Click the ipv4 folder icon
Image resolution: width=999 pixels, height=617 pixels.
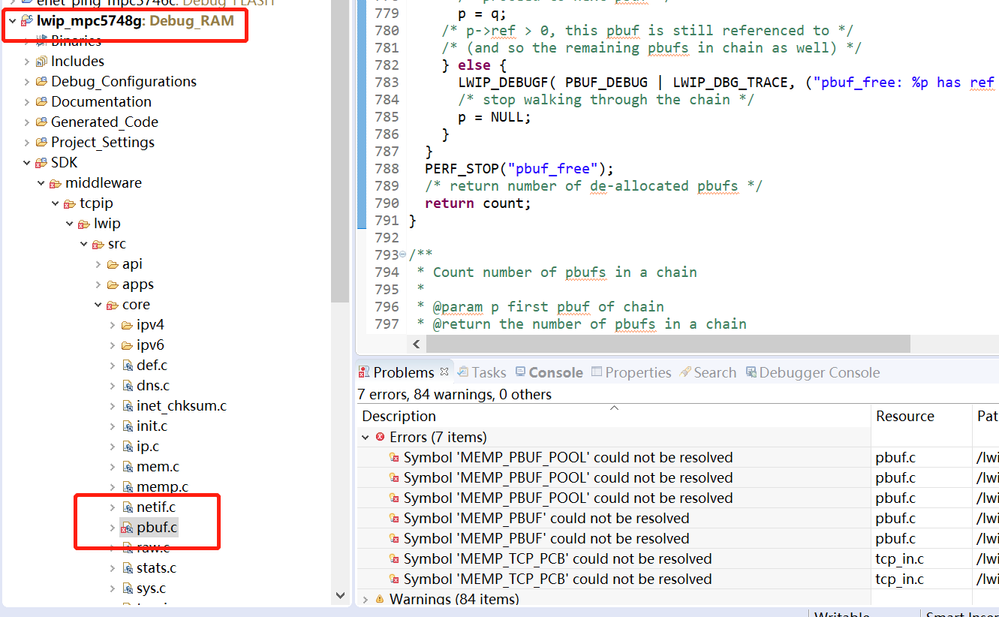(x=127, y=325)
